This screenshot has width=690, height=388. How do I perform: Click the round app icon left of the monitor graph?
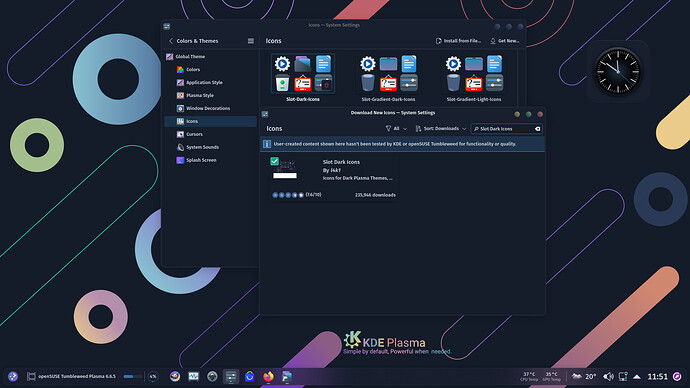[175, 377]
